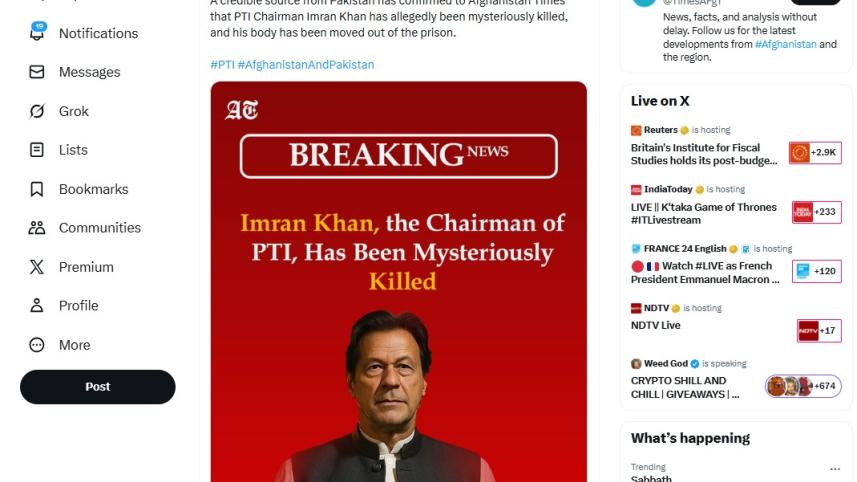Image resolution: width=857 pixels, height=482 pixels.
Task: Open the Profile person icon
Action: [37, 306]
